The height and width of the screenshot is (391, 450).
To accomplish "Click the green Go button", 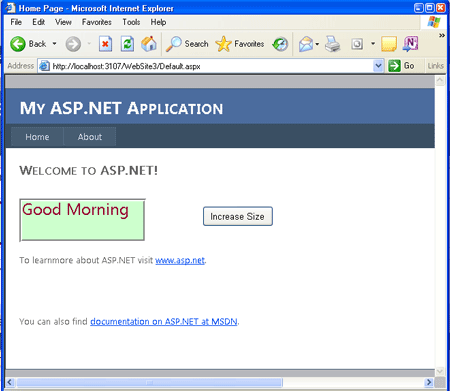I will click(401, 66).
